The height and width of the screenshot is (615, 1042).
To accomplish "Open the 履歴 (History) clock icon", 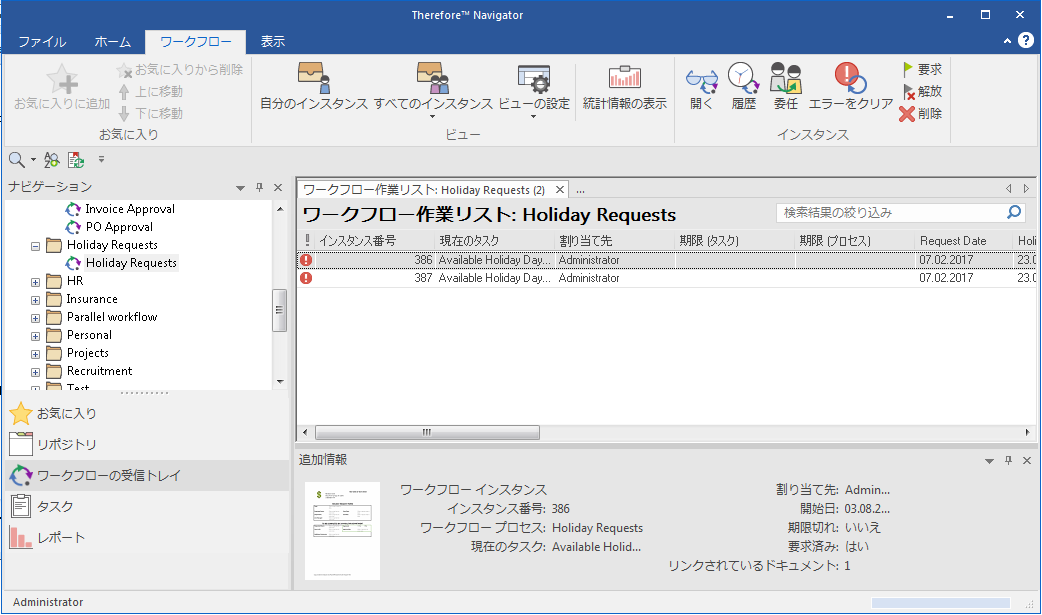I will tap(743, 78).
